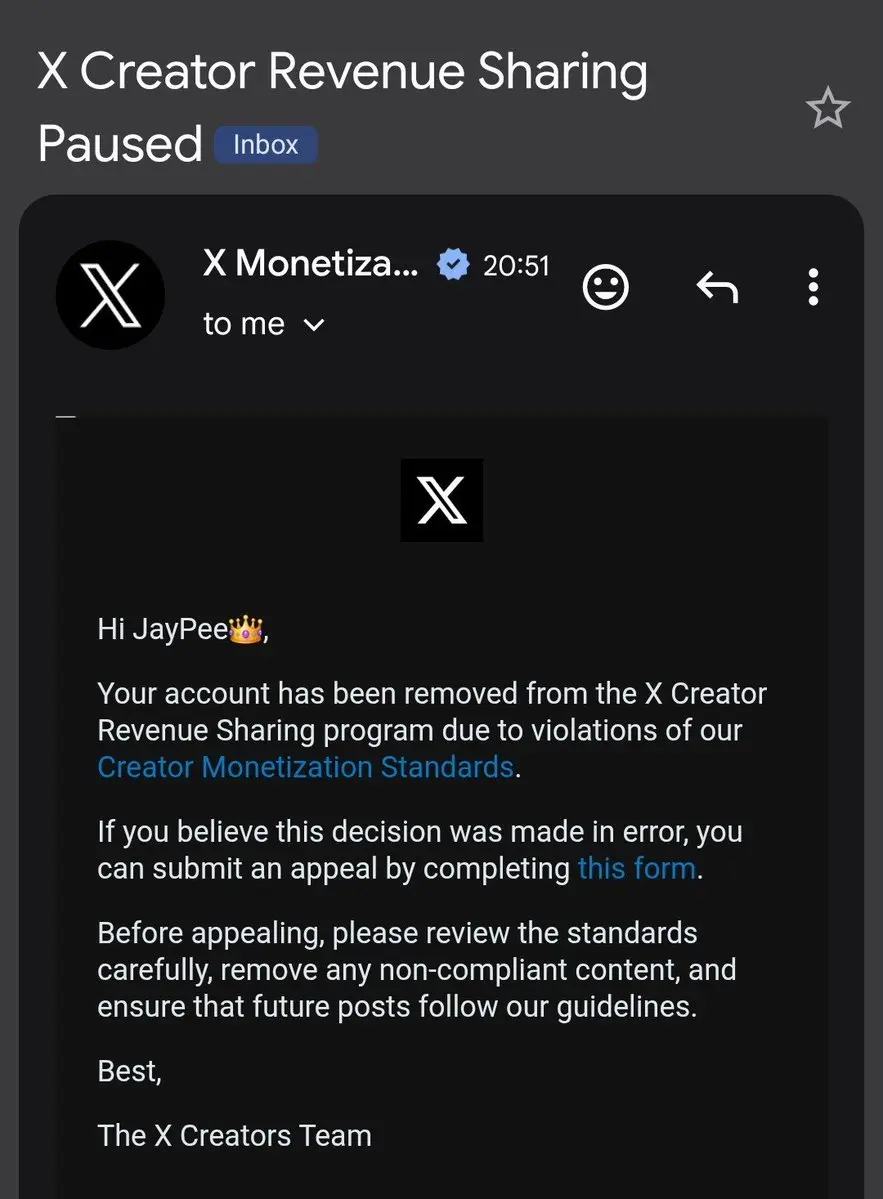Viewport: 883px width, 1199px height.
Task: Tap the crown emoji after JayPee
Action: click(245, 630)
